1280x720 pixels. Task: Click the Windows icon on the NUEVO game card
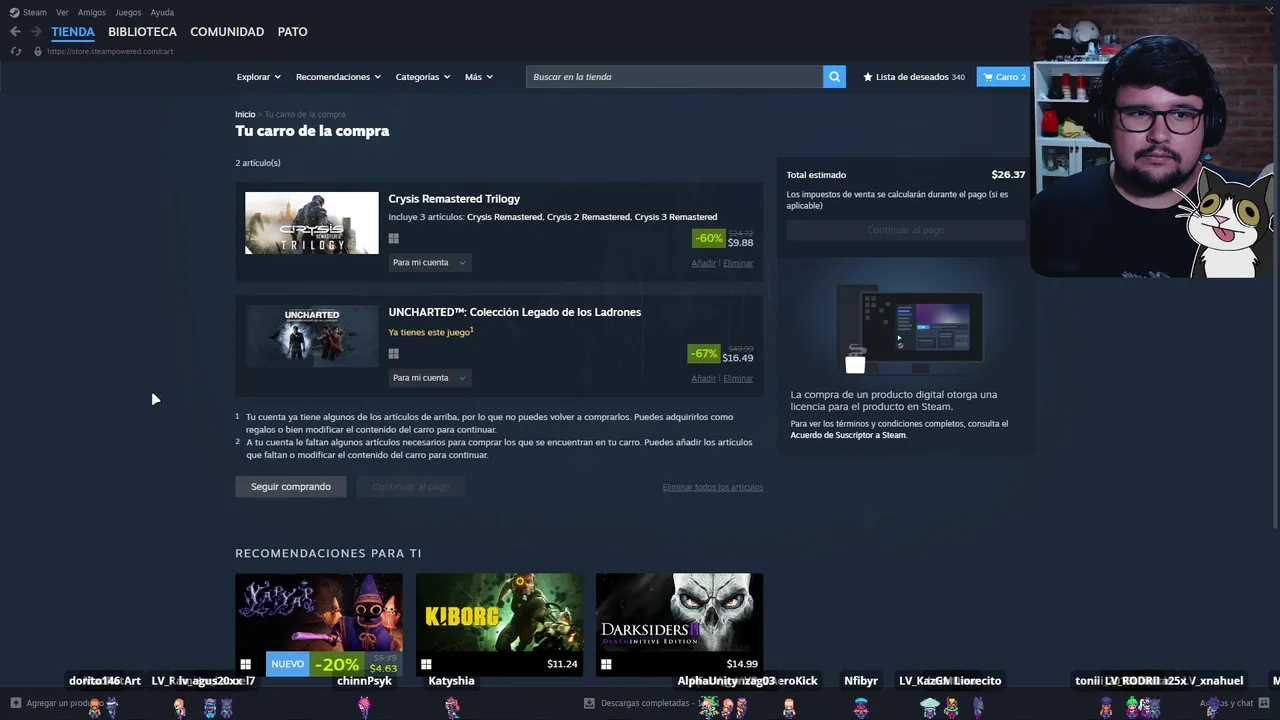click(245, 664)
